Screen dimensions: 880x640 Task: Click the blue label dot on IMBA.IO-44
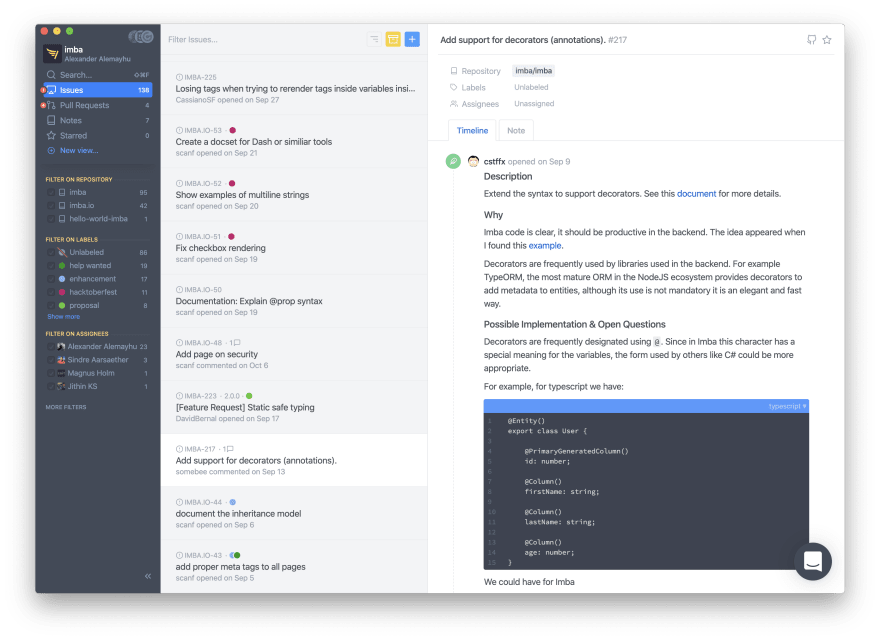(232, 502)
